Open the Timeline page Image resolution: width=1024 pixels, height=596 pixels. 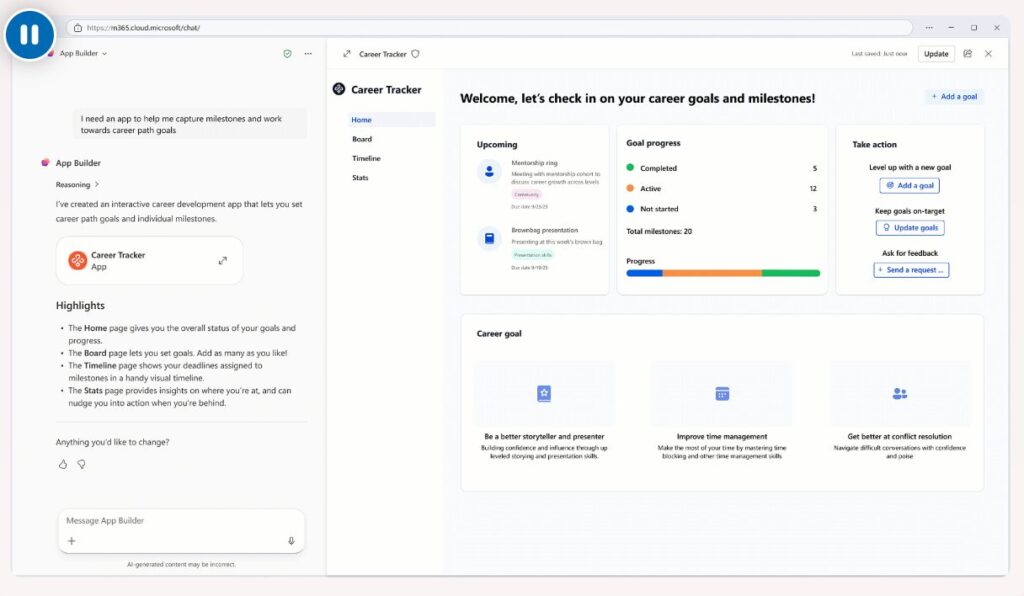pos(366,158)
